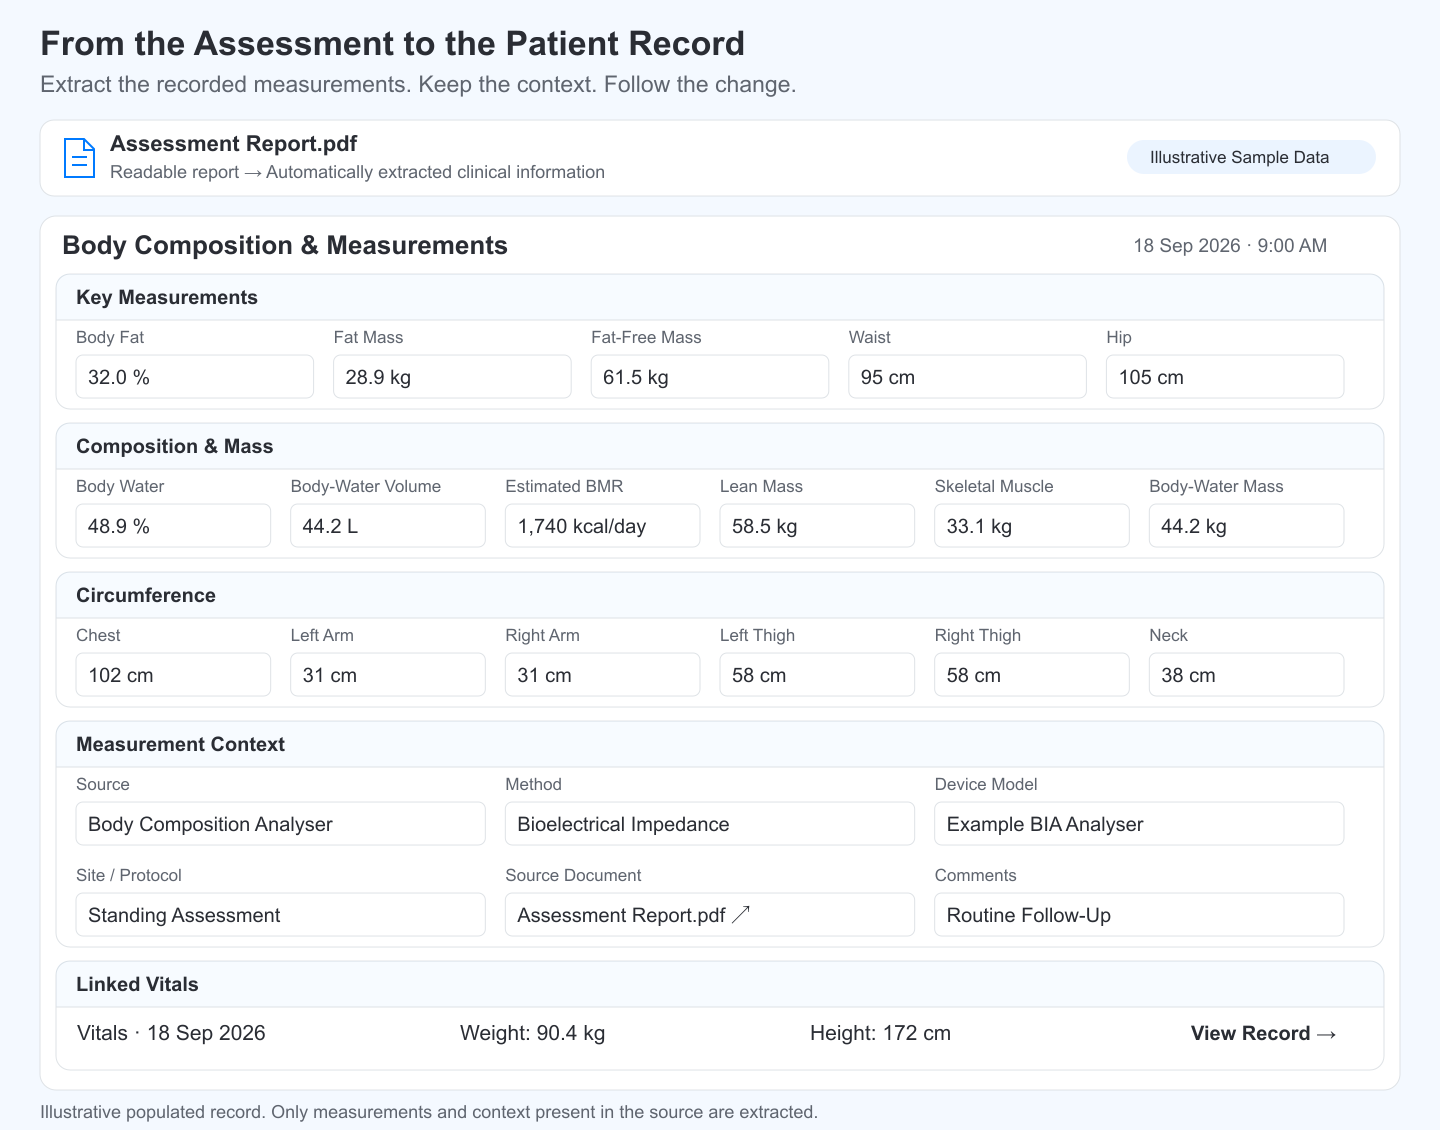Click the Device Model field Example BIA Analyser
The height and width of the screenshot is (1130, 1440).
1139,824
